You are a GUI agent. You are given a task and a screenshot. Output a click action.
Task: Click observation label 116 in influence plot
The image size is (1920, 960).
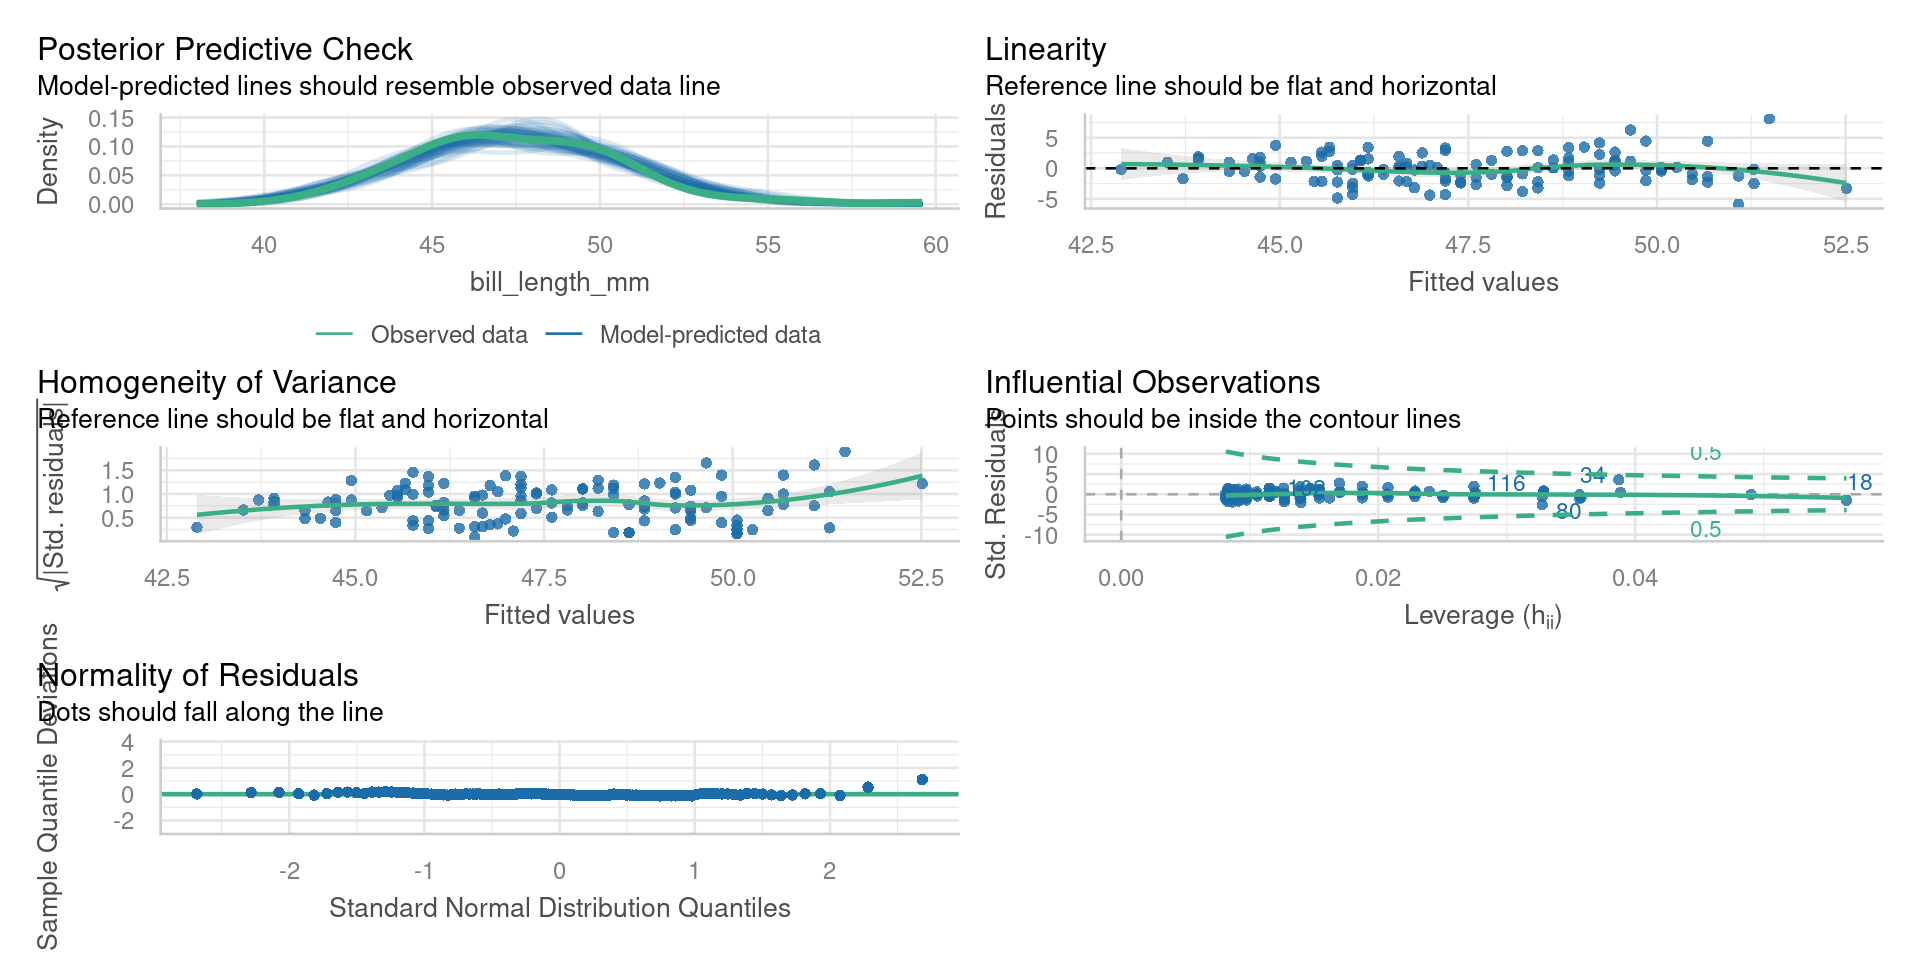point(1506,484)
